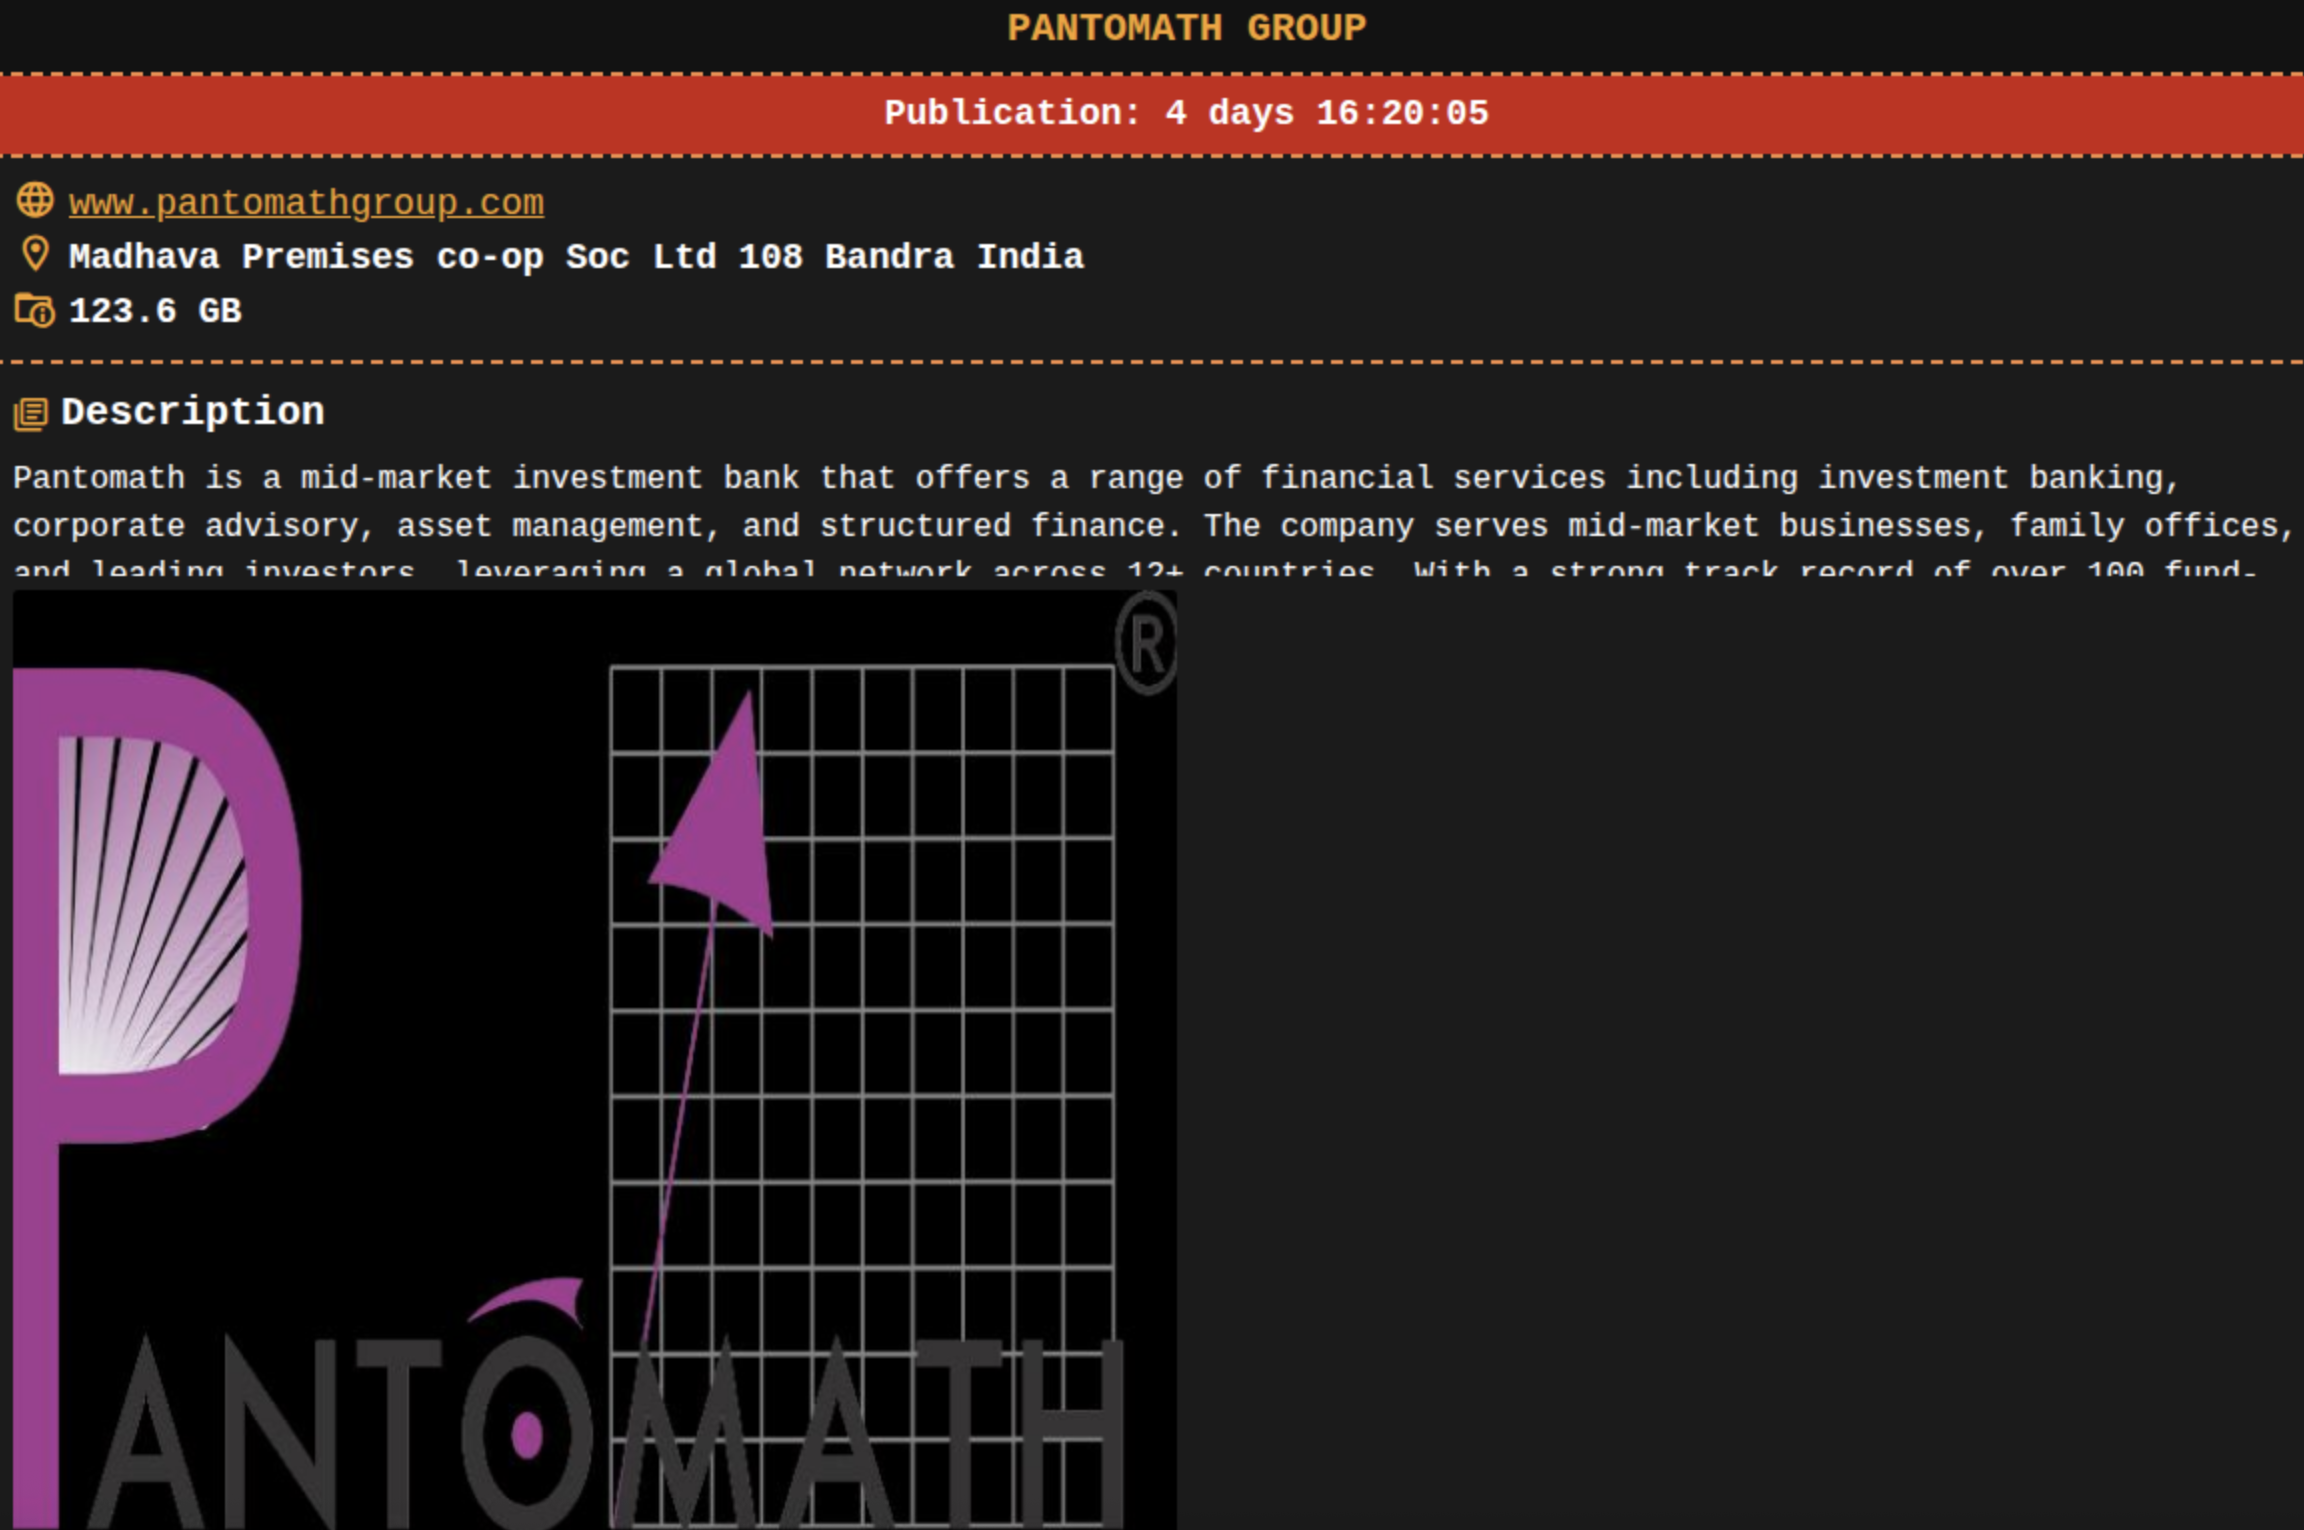Click the Publication countdown banner

pos(1152,113)
